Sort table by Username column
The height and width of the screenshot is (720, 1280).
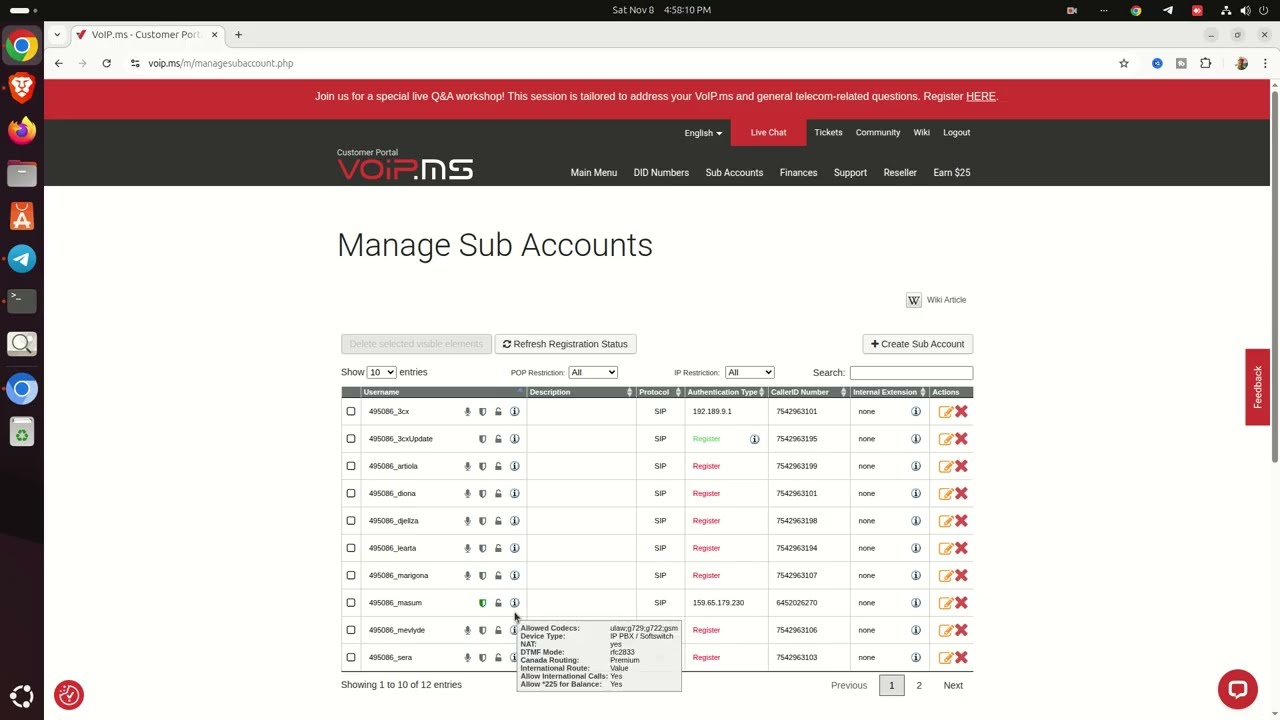443,392
